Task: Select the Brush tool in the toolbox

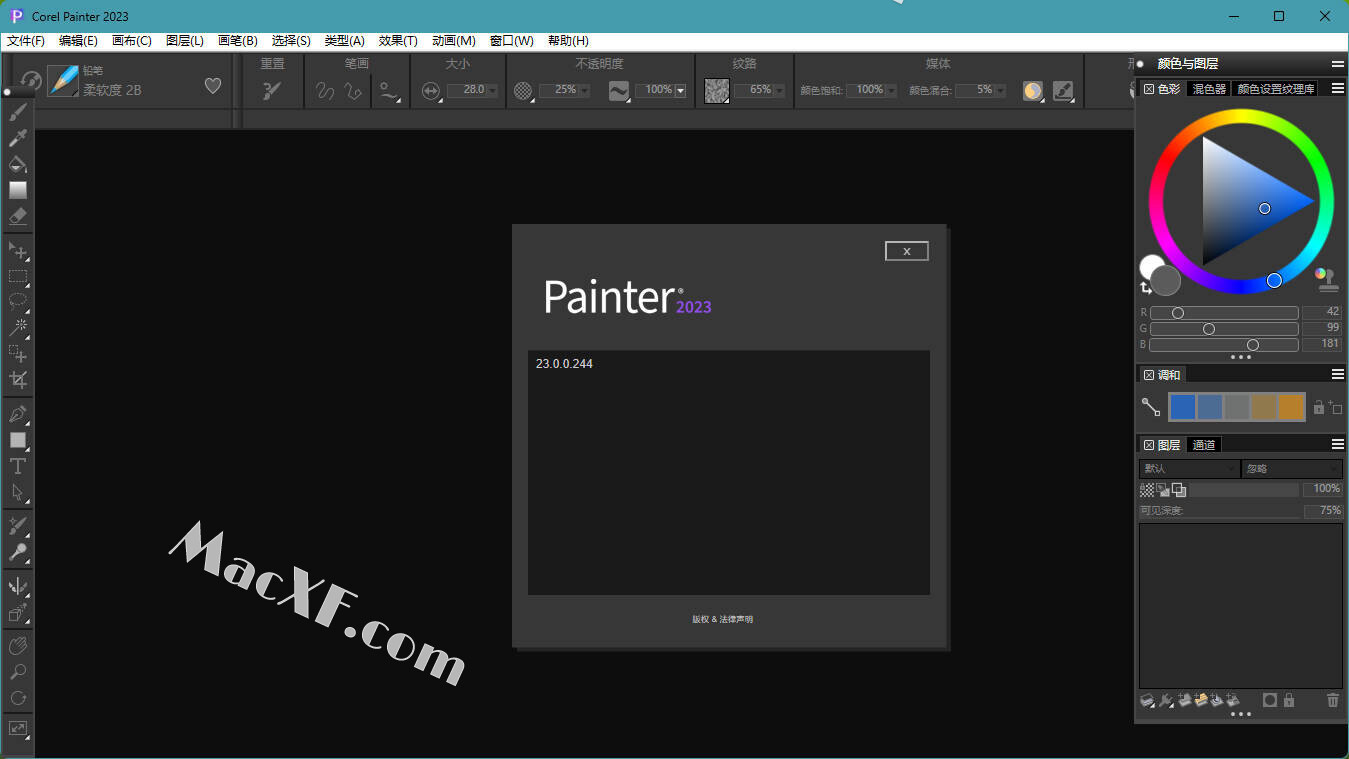Action: 18,112
